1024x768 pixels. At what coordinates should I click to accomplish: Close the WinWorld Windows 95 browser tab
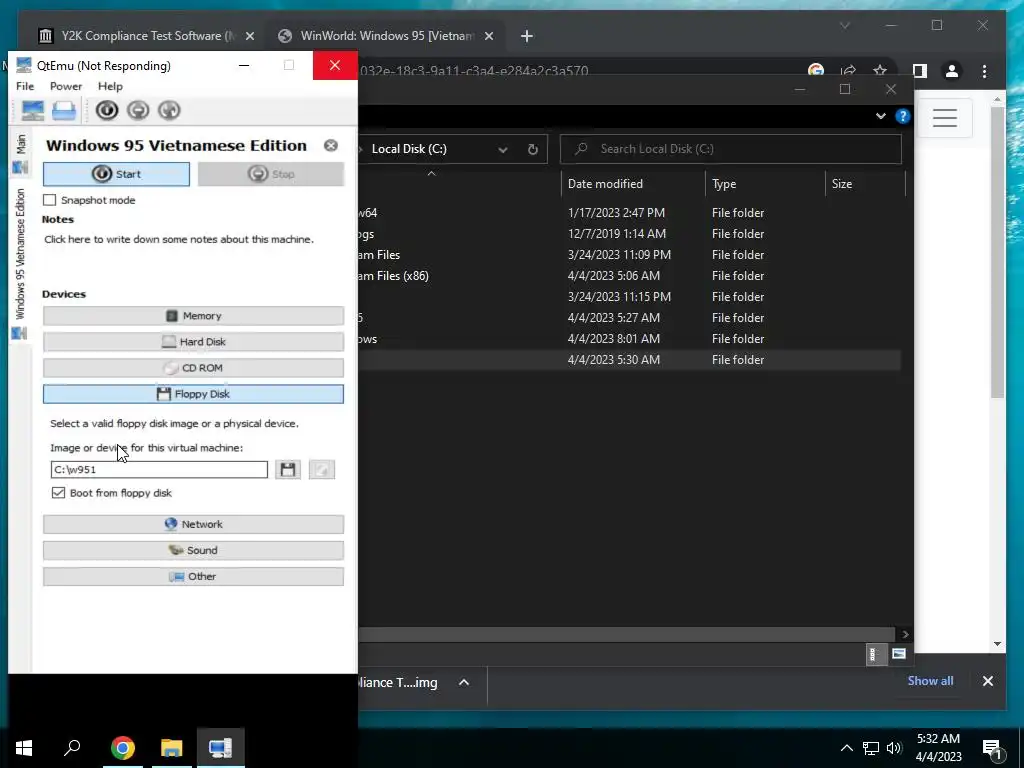pos(488,37)
